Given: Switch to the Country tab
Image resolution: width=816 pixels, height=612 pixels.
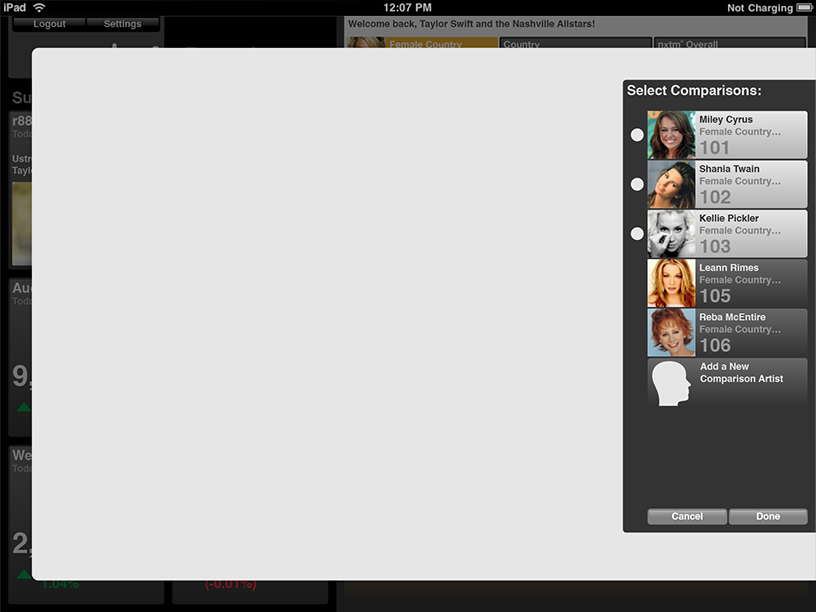Looking at the screenshot, I should 575,43.
